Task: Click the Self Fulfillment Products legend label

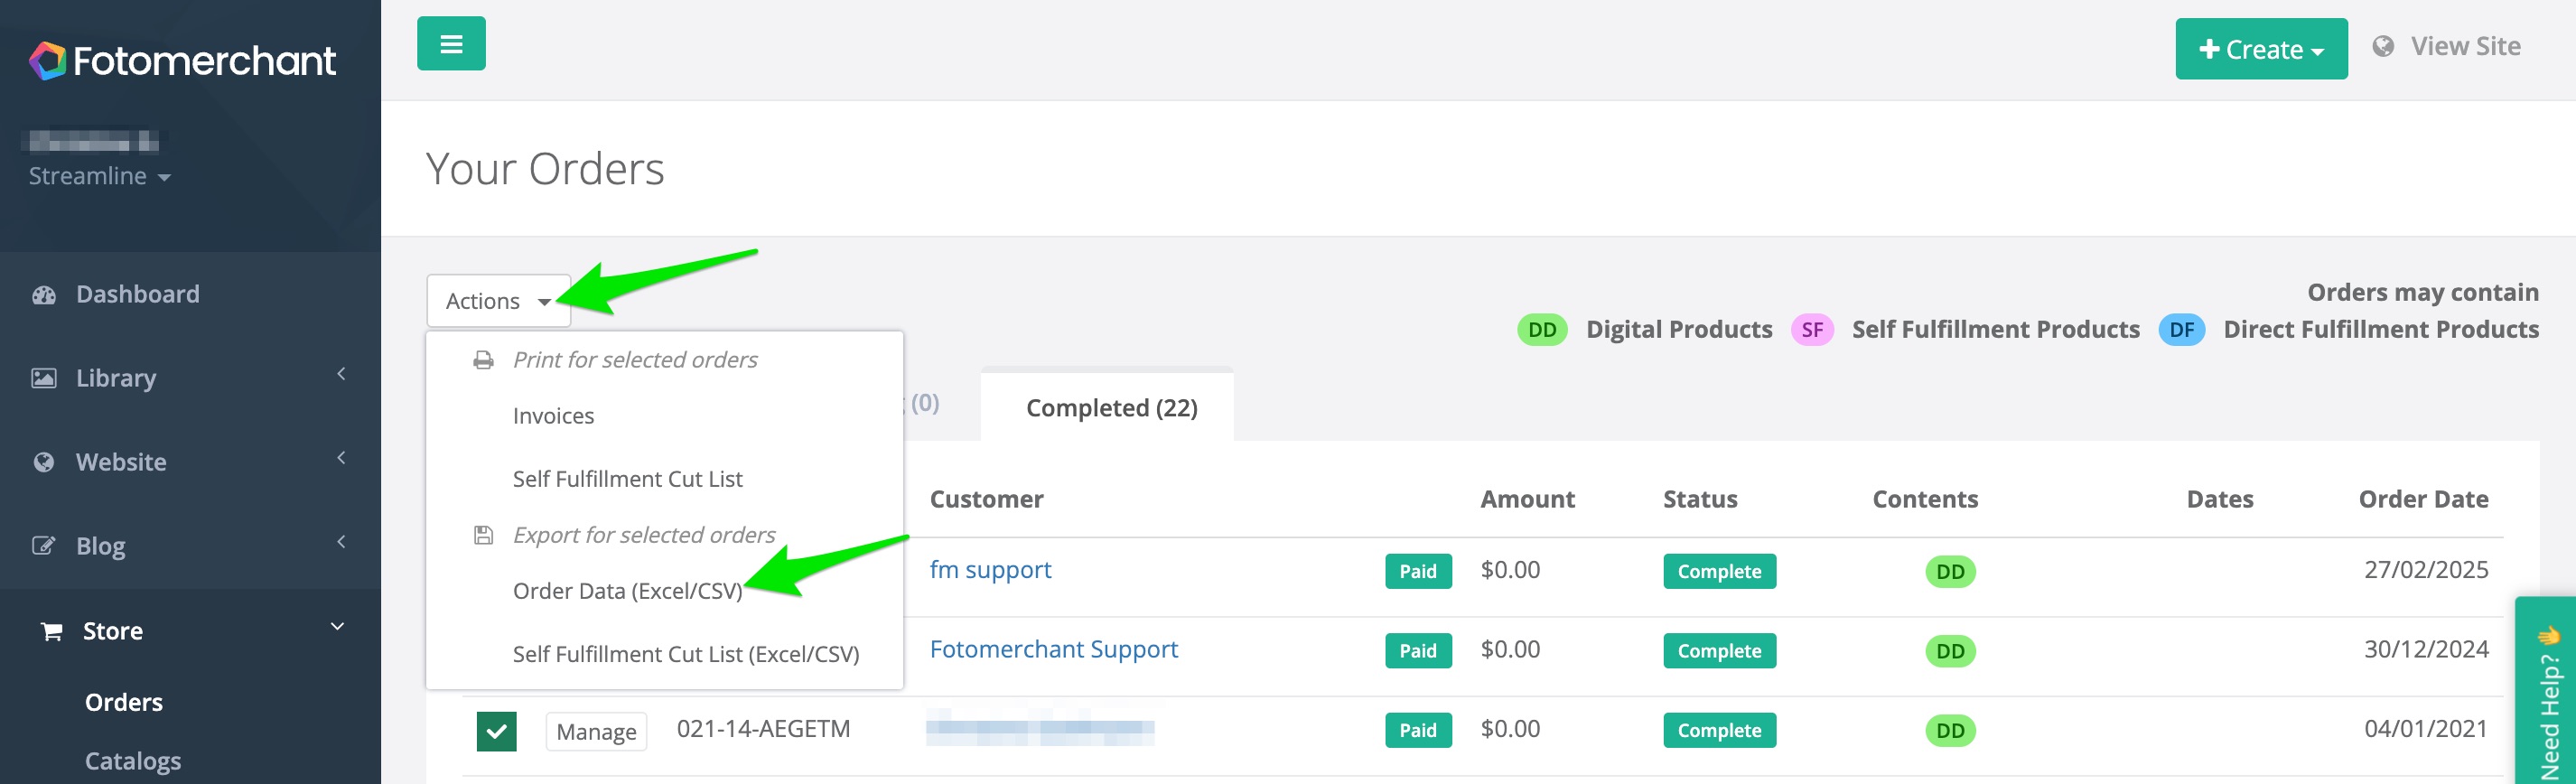Action: pyautogui.click(x=1995, y=330)
